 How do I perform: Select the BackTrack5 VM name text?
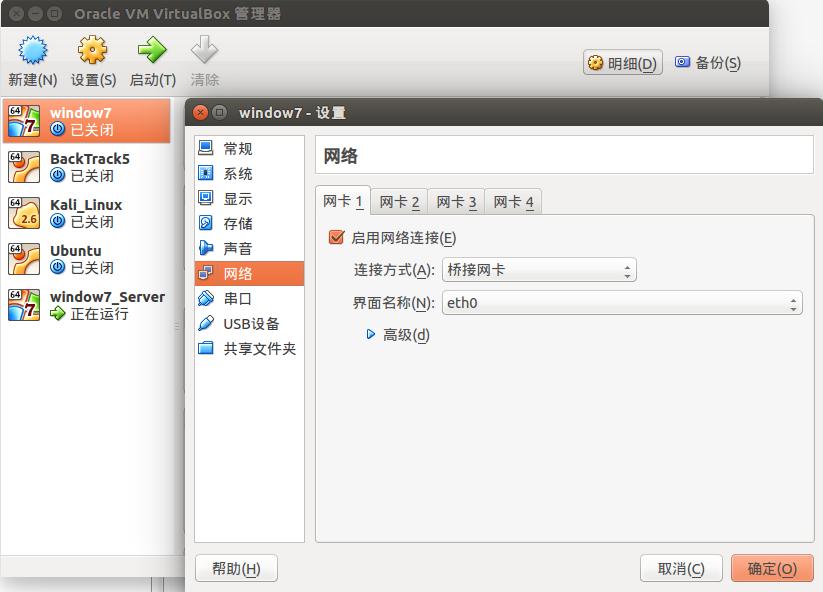[x=90, y=158]
